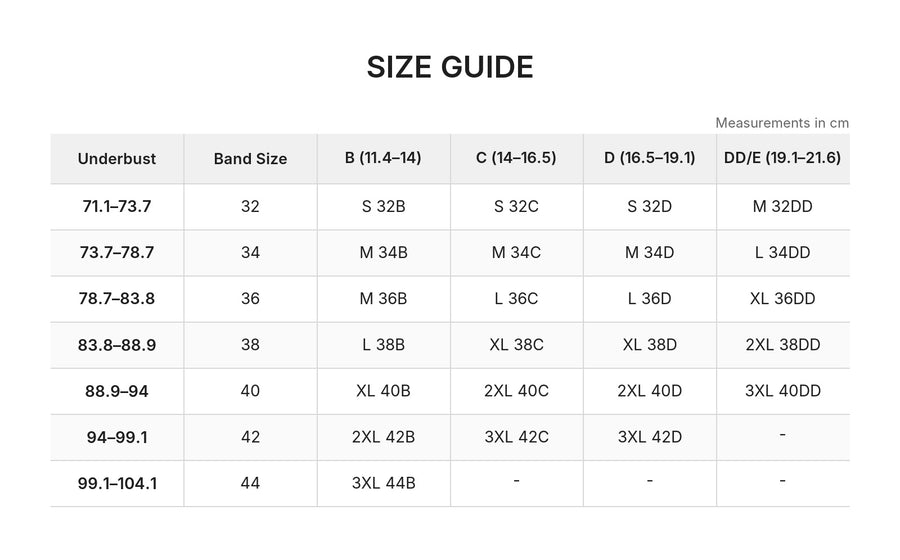Click the Measurements in cm note
Viewport: 900px width, 560px height.
coord(782,123)
